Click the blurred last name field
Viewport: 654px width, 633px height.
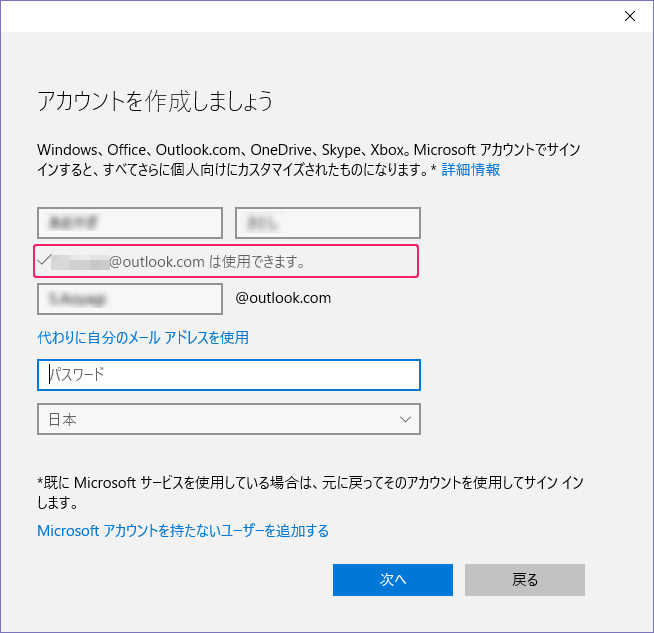(x=130, y=223)
